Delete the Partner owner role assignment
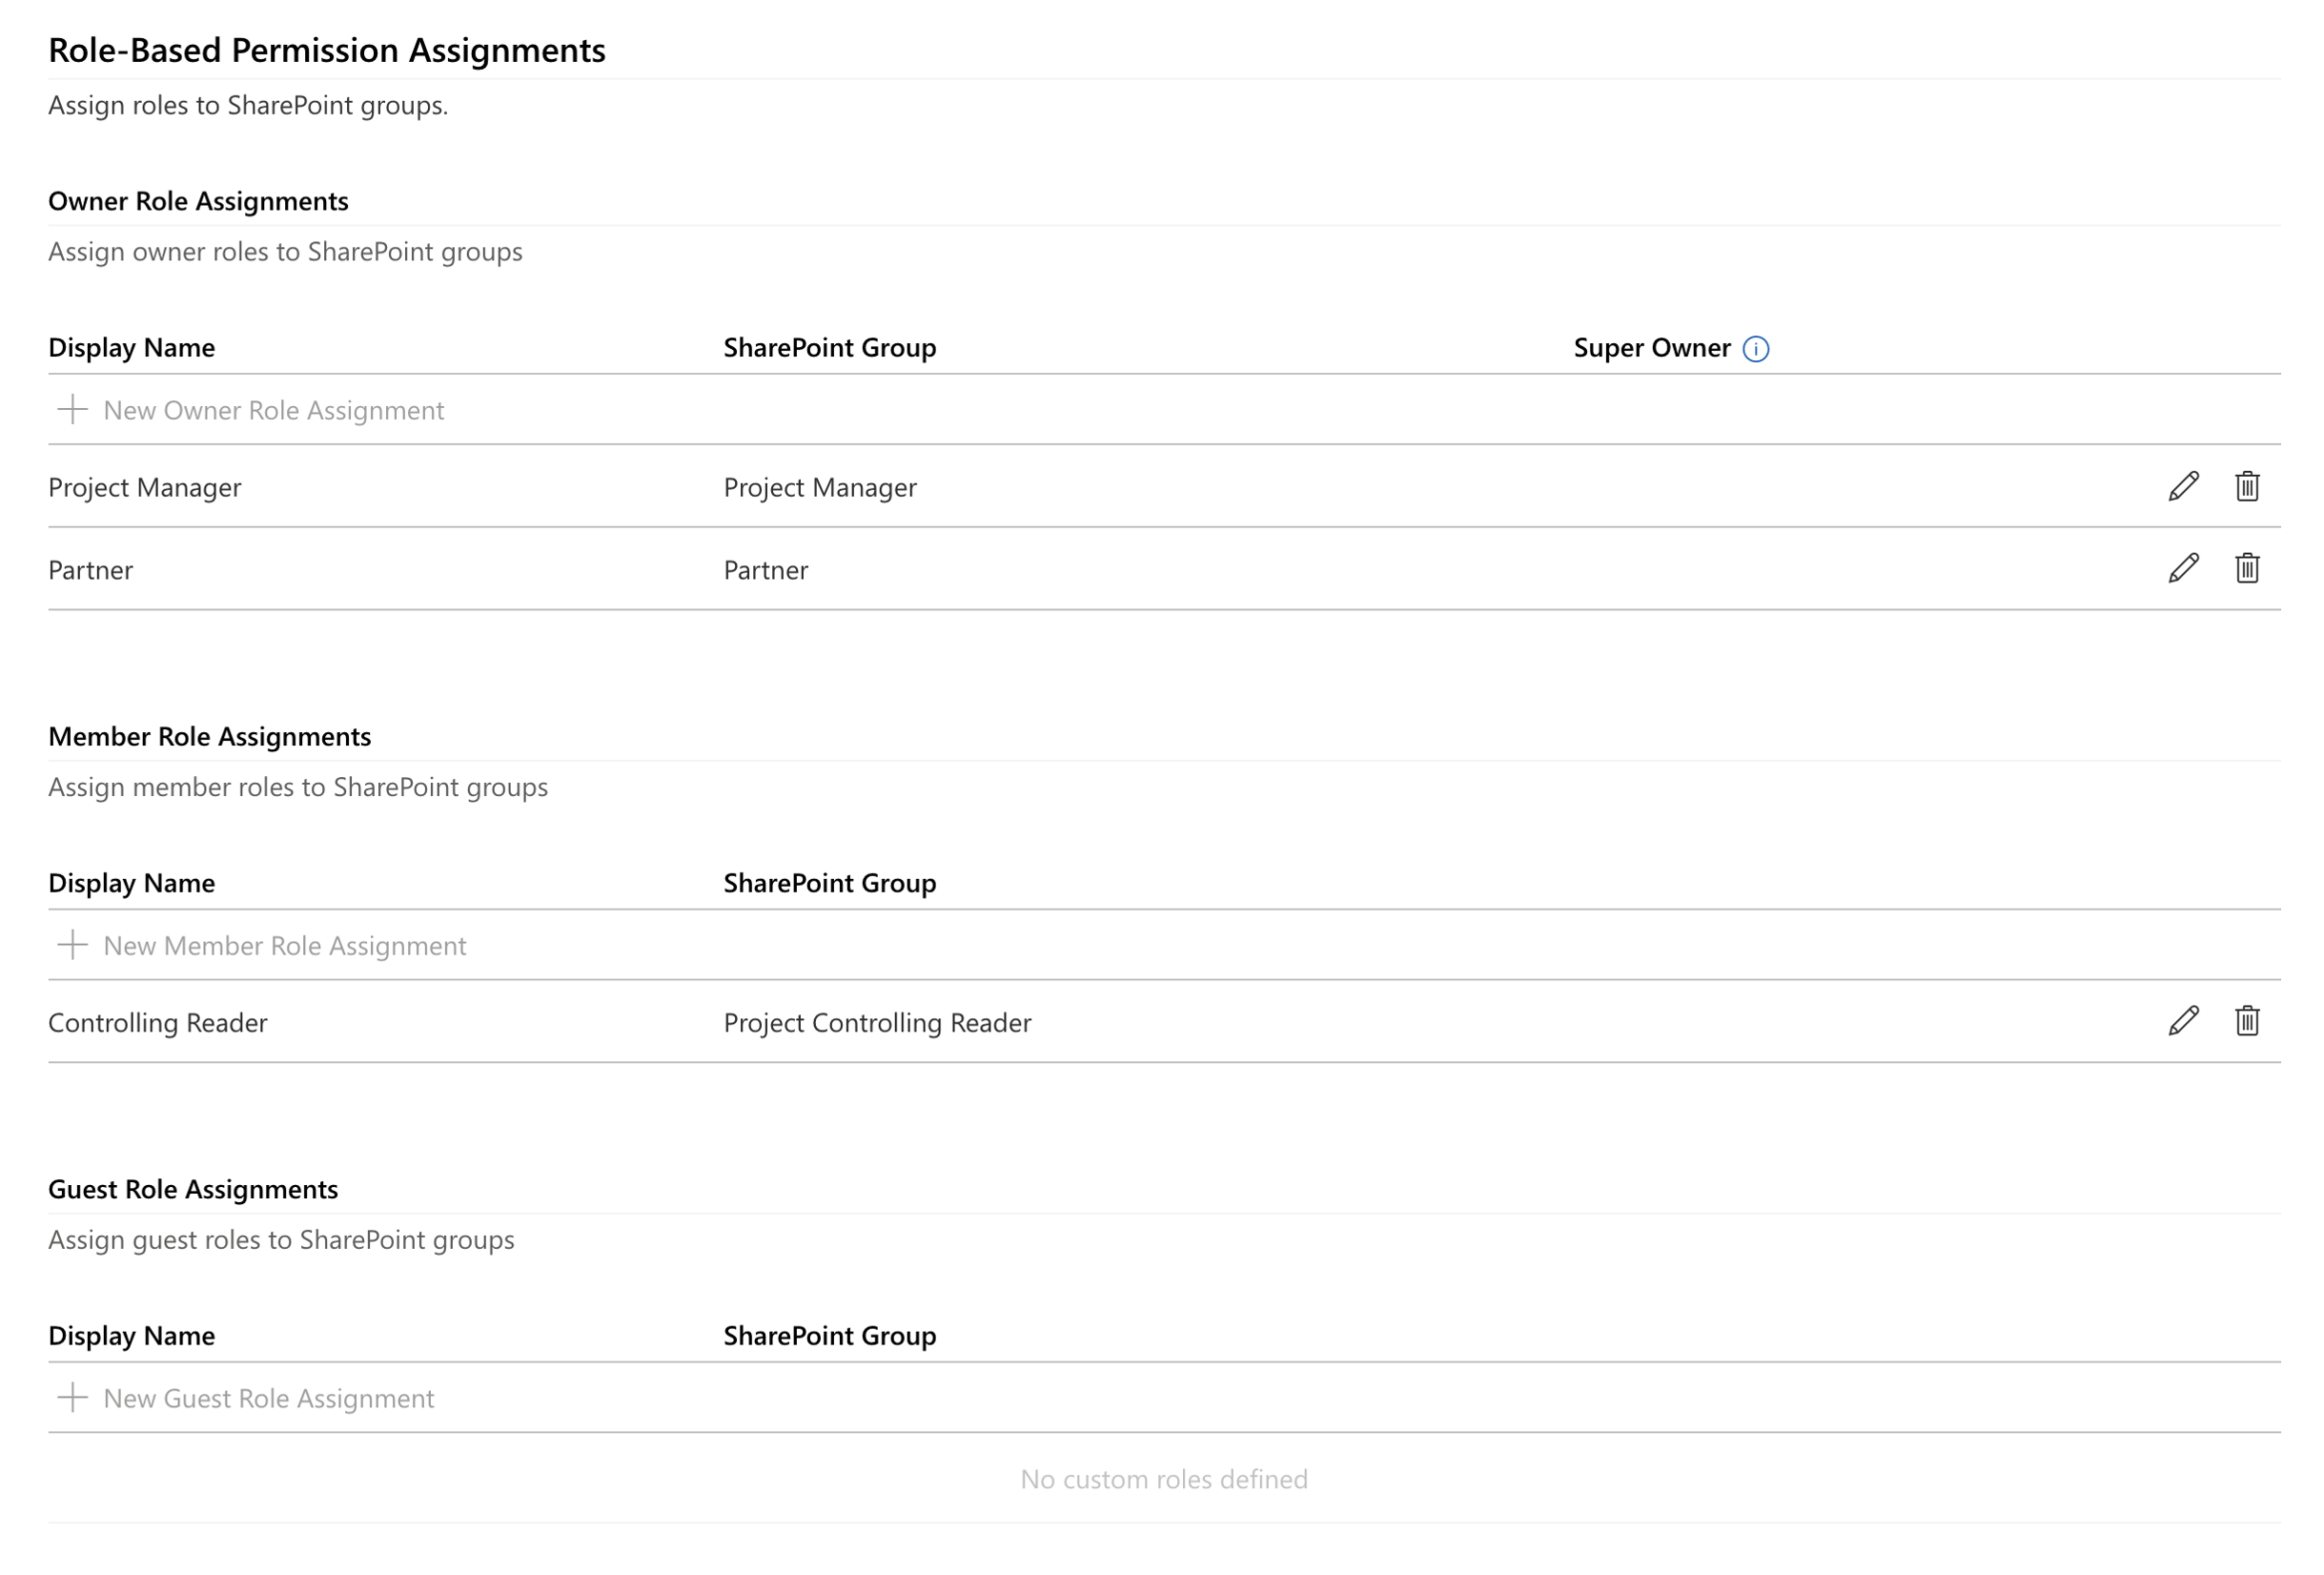Image resolution: width=2324 pixels, height=1575 pixels. [x=2247, y=570]
